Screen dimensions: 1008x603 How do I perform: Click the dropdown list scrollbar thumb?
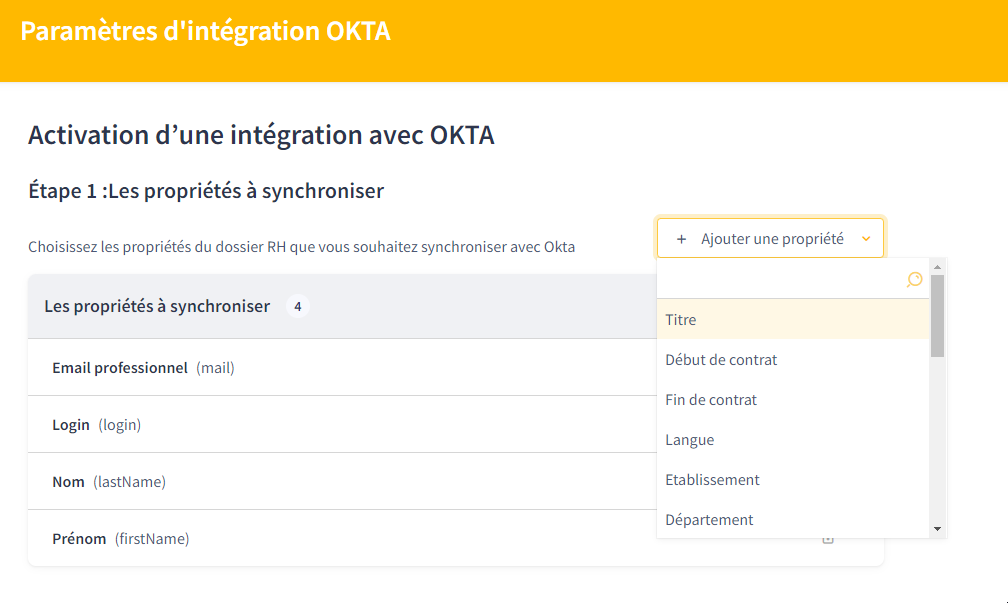tap(937, 316)
